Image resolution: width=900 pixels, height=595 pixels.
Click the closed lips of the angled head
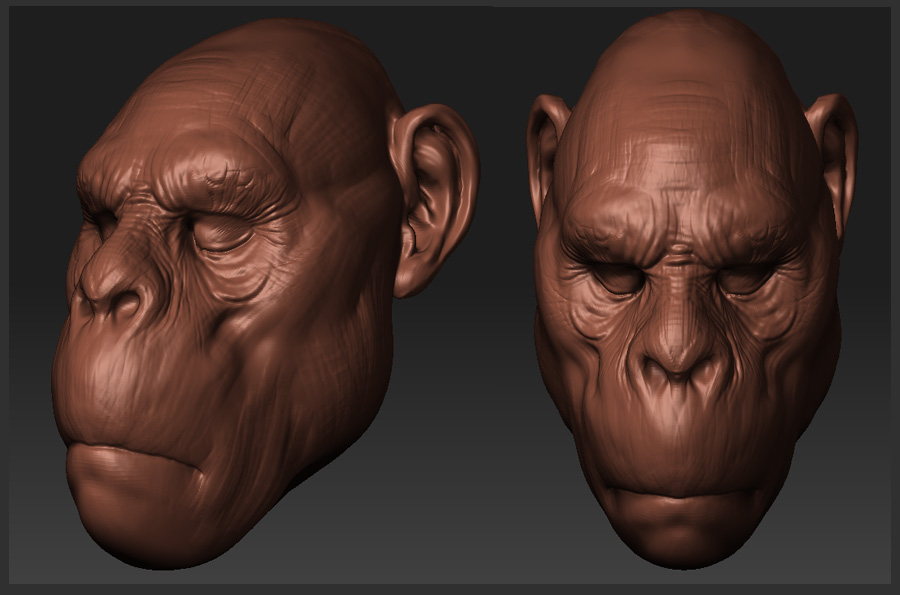click(x=120, y=463)
